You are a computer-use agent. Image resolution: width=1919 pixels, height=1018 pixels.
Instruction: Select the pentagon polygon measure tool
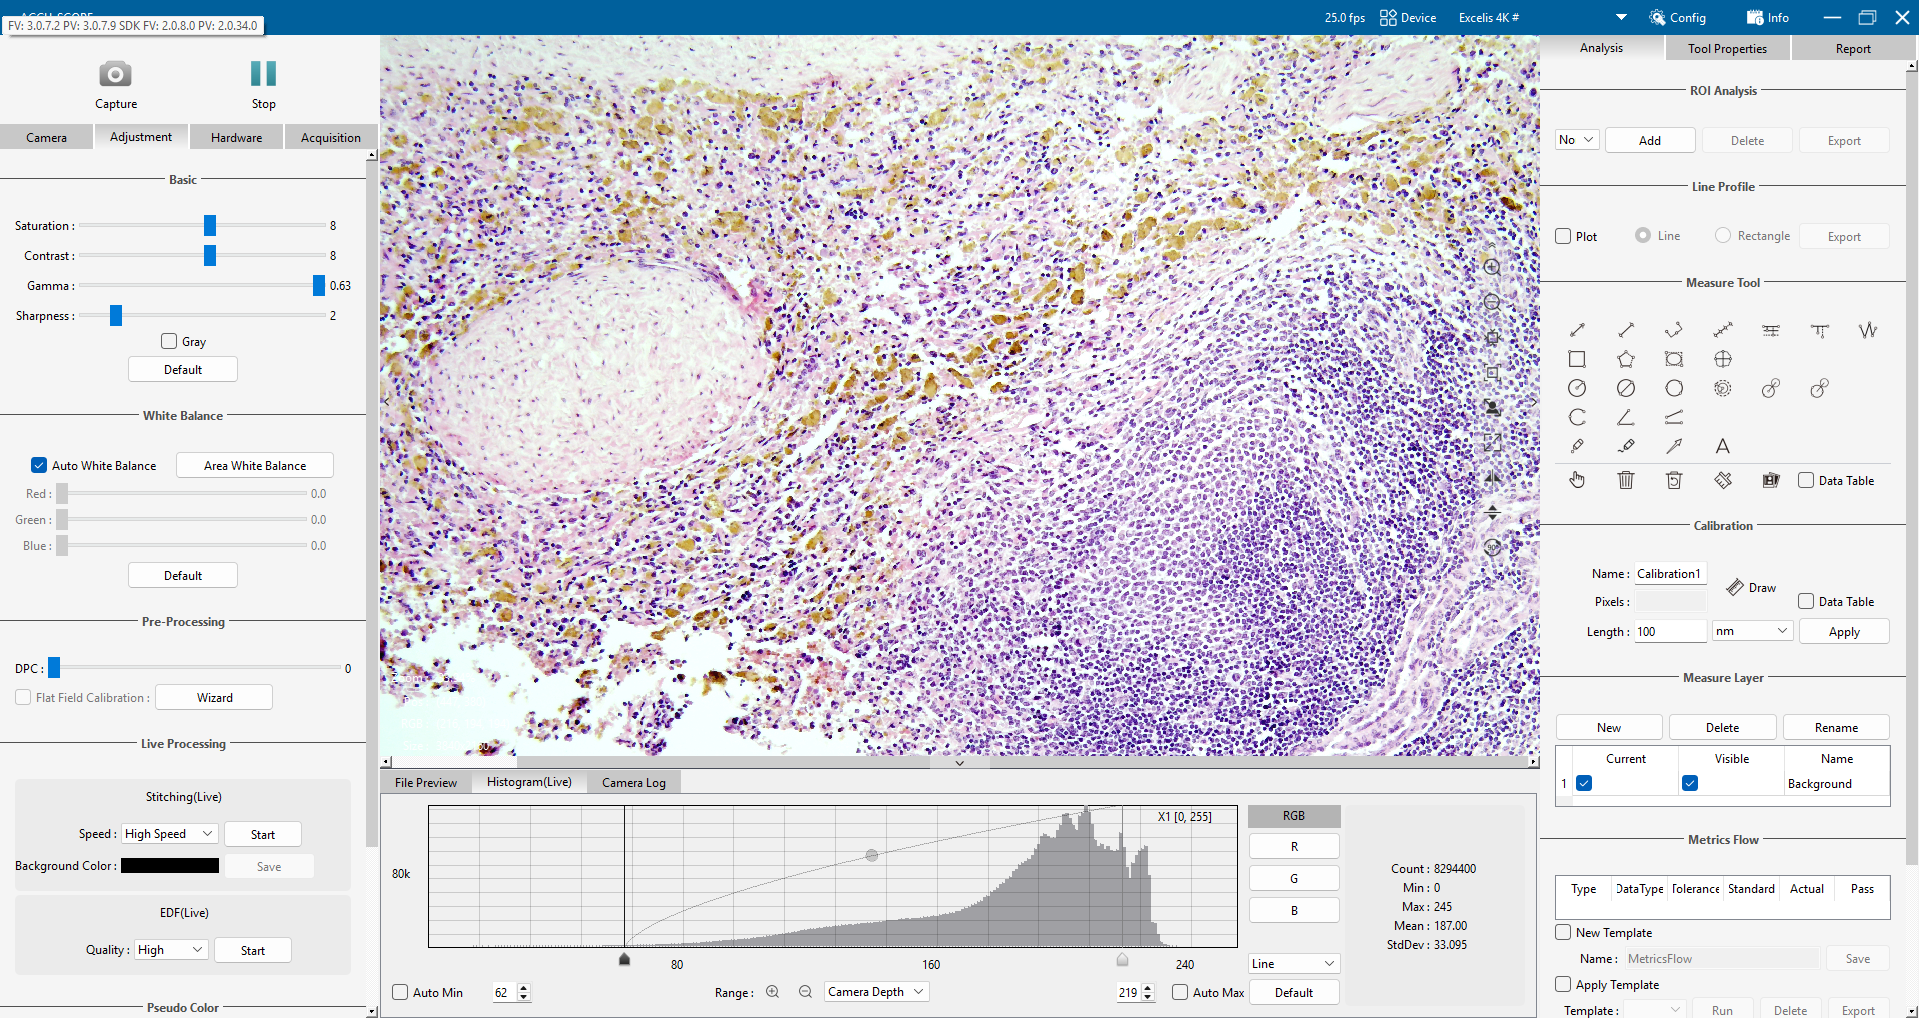[1625, 359]
